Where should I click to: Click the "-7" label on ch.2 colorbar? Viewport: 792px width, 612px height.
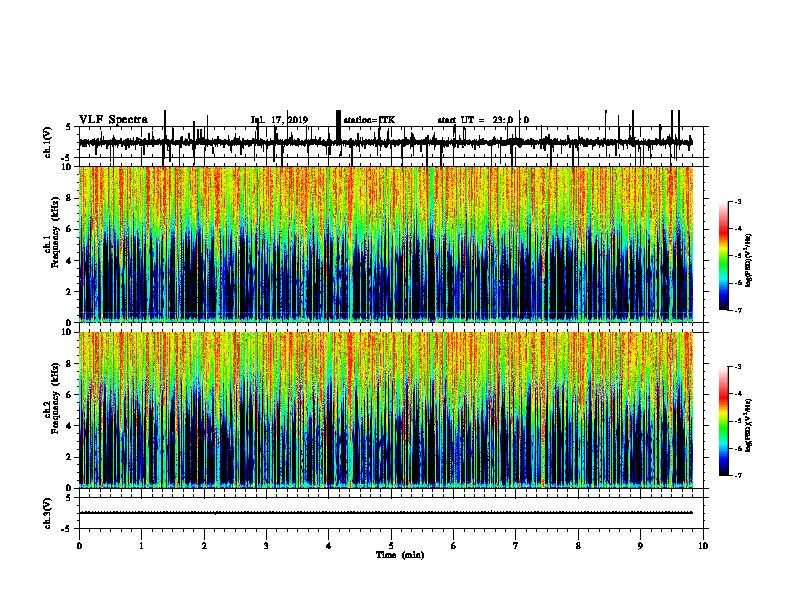[737, 476]
